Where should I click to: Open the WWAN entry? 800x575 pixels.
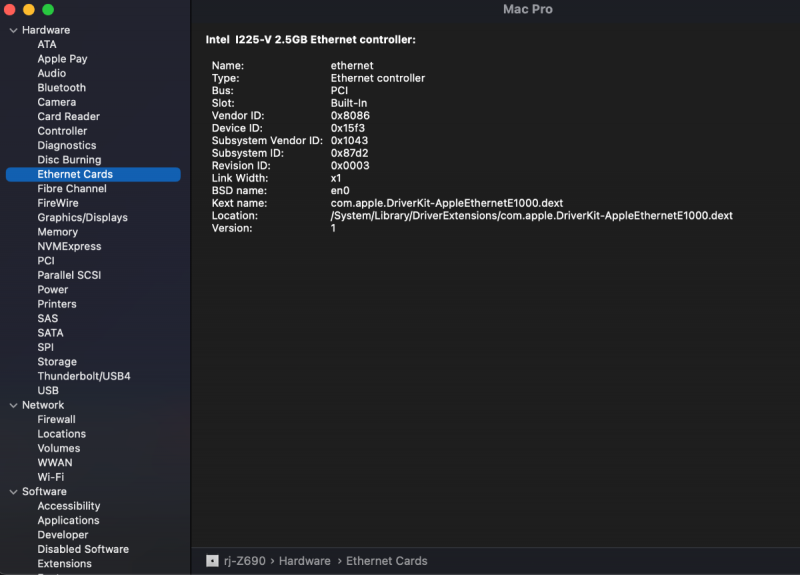click(x=55, y=463)
